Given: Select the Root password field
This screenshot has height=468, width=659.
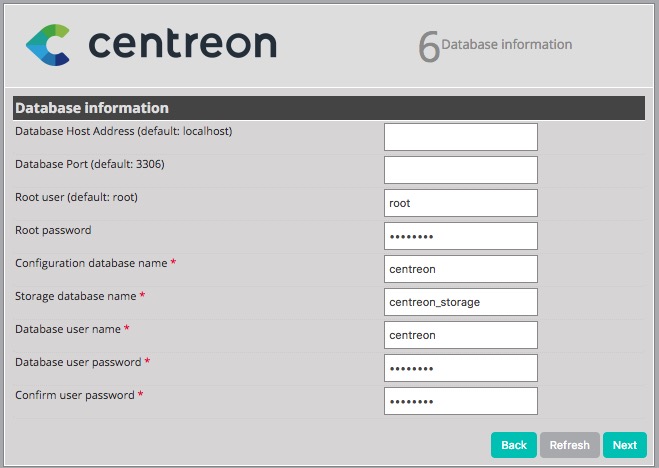Looking at the screenshot, I should click(x=460, y=236).
